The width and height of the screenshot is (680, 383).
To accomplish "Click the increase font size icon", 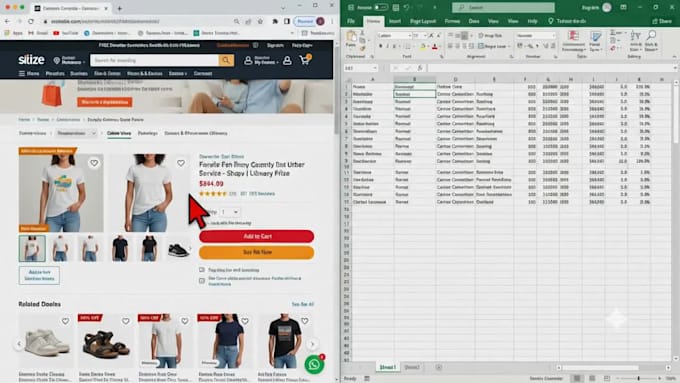I will [x=431, y=36].
